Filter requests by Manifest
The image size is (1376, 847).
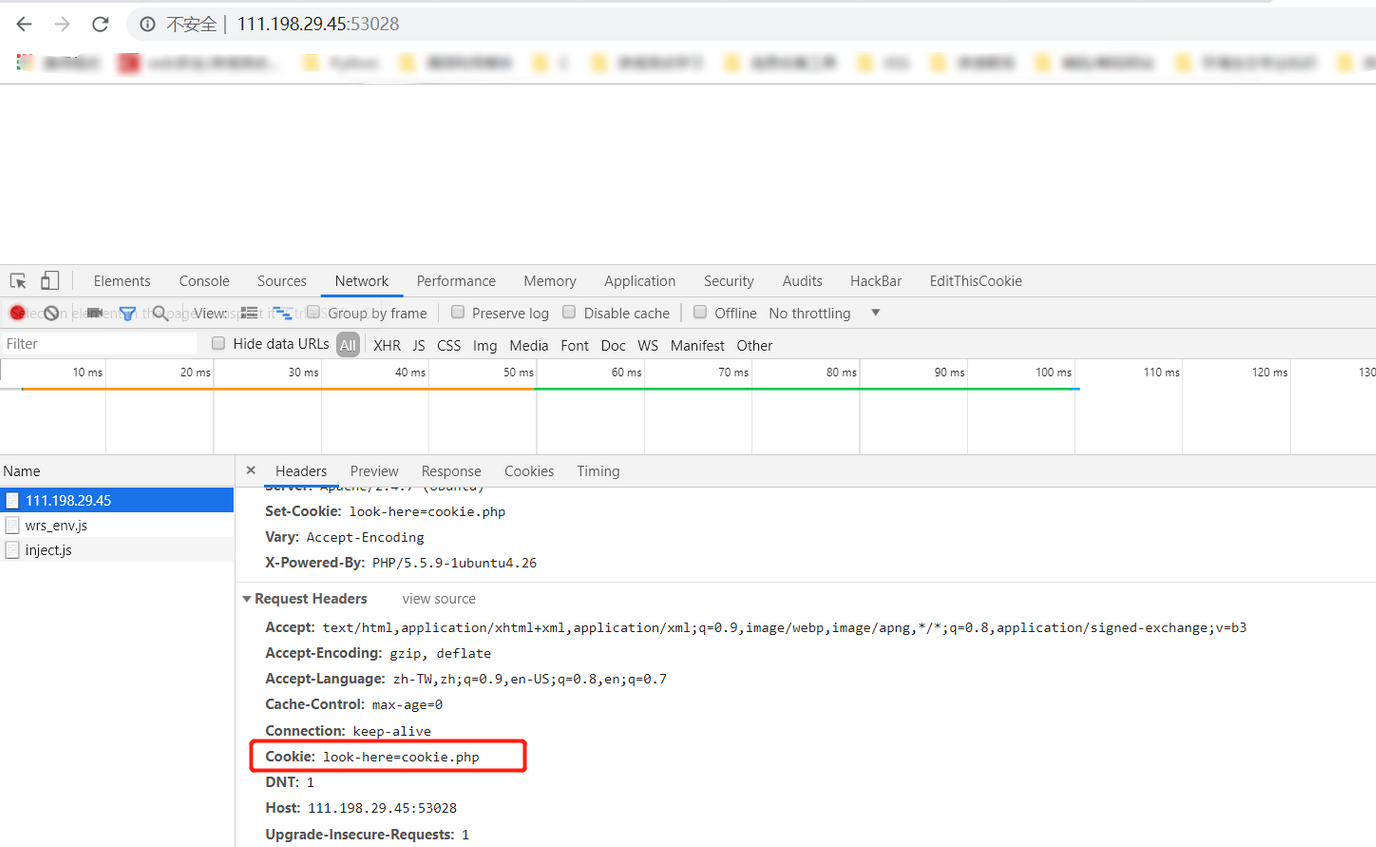tap(697, 345)
